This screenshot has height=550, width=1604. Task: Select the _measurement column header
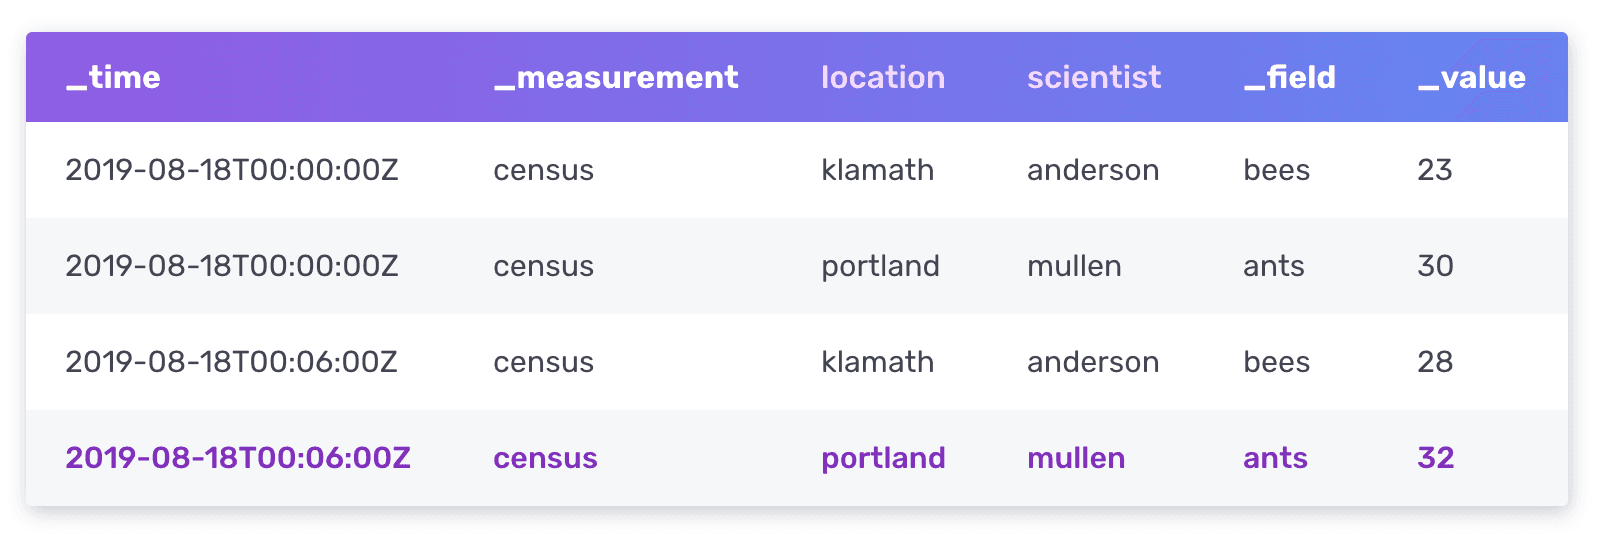coord(616,78)
